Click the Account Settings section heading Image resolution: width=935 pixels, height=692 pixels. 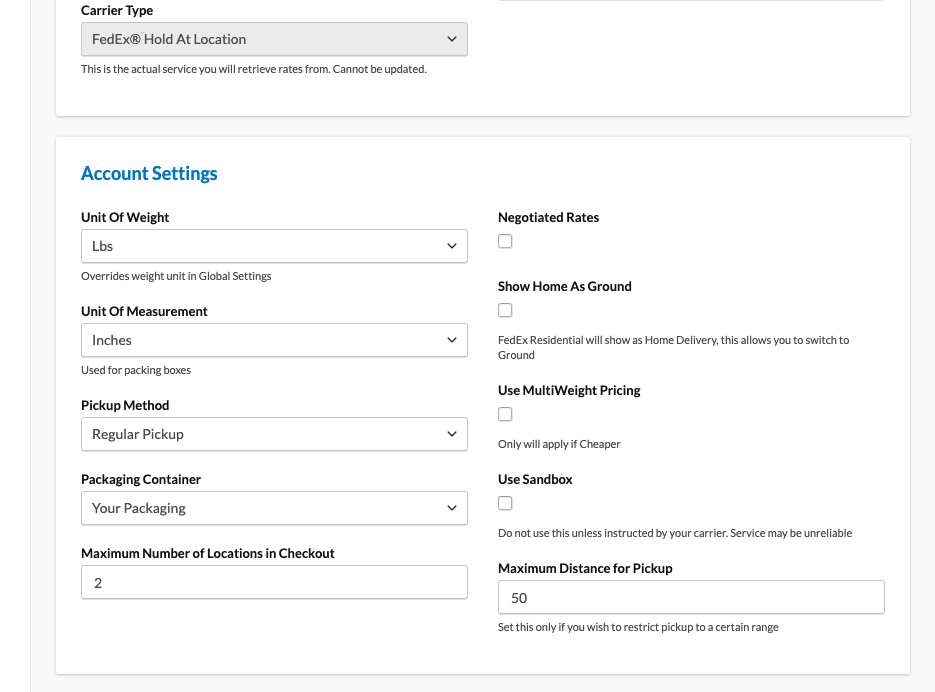[x=149, y=174]
